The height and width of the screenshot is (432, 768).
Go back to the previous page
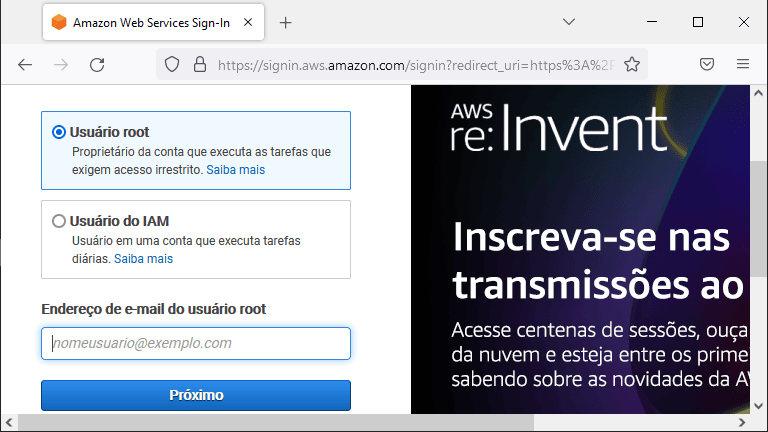point(25,65)
